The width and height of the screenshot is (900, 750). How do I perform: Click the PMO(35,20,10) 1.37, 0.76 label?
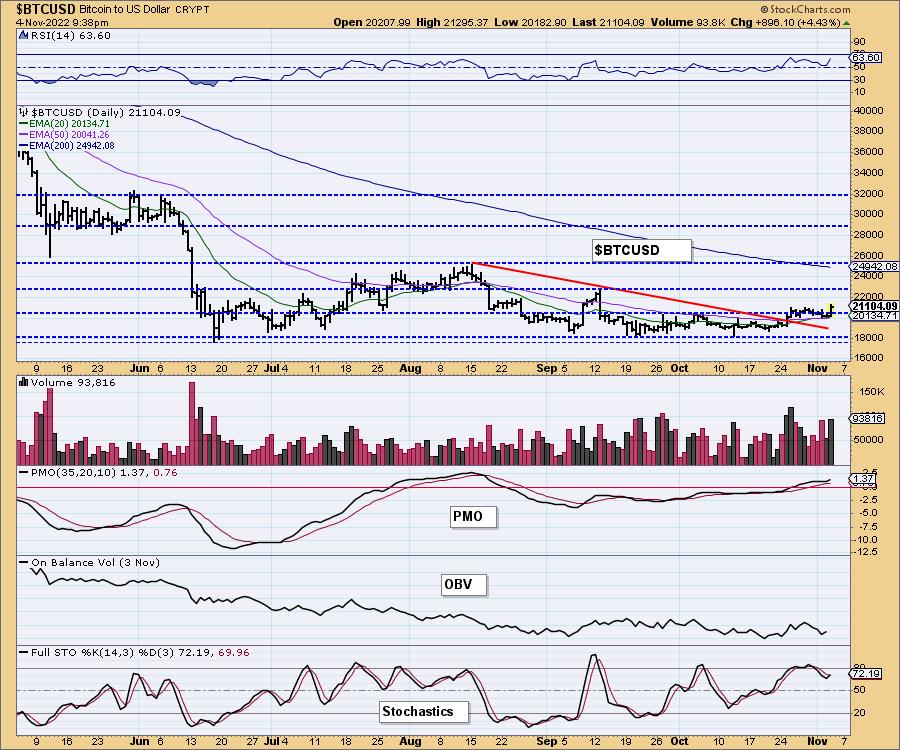pos(103,472)
